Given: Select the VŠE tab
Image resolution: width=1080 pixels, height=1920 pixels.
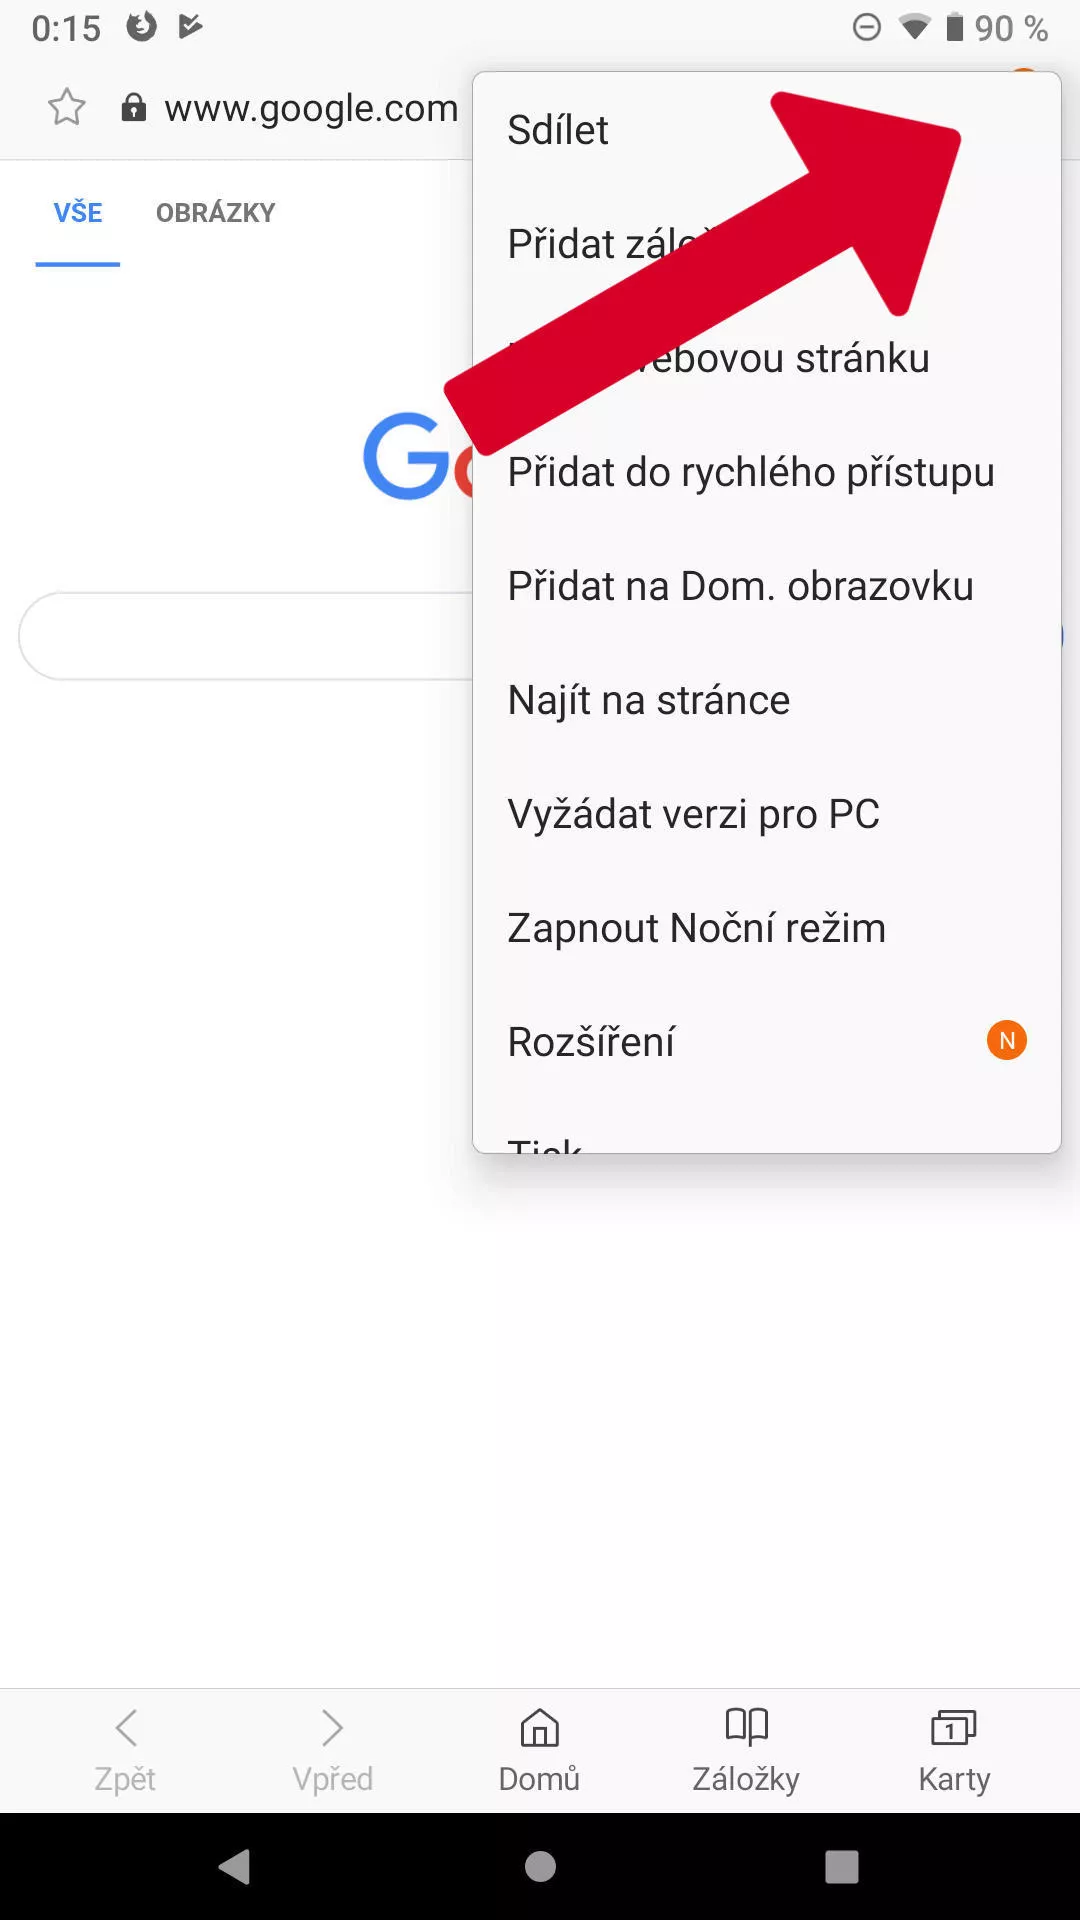Looking at the screenshot, I should 78,213.
